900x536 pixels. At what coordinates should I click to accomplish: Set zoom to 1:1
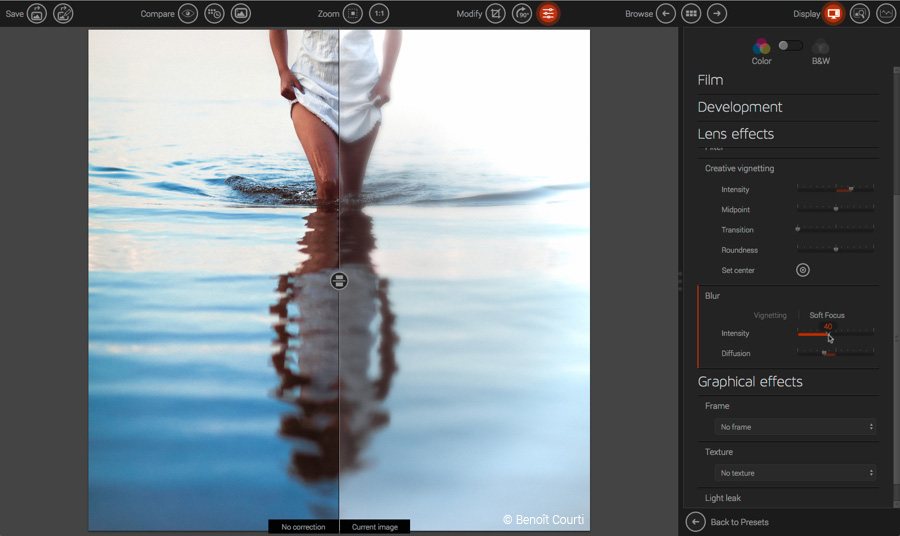pos(379,13)
